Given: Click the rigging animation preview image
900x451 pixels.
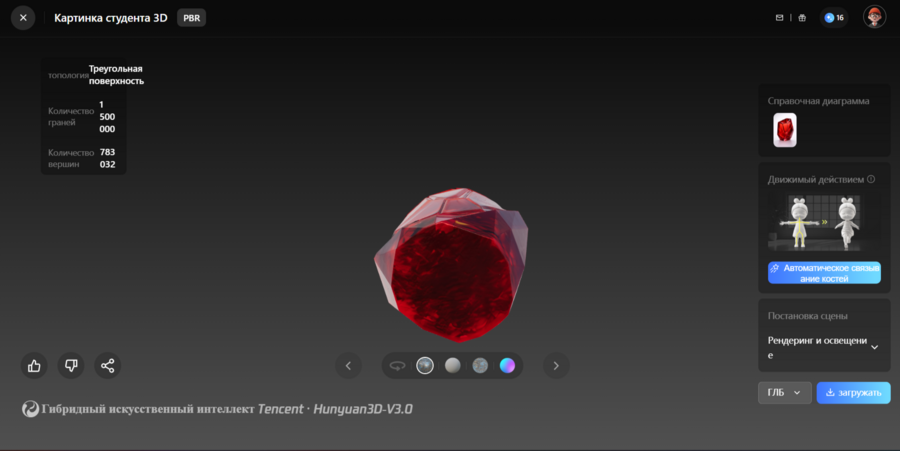Looking at the screenshot, I should [824, 223].
